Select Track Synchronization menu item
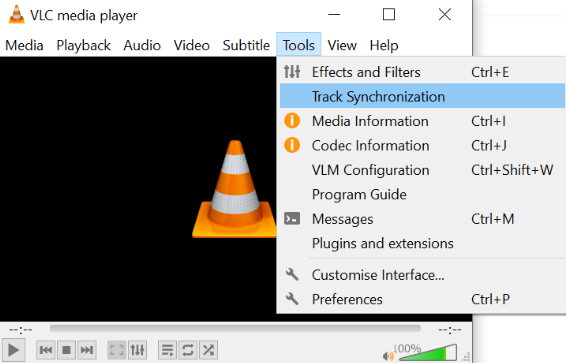This screenshot has width=566, height=363. pyautogui.click(x=422, y=96)
